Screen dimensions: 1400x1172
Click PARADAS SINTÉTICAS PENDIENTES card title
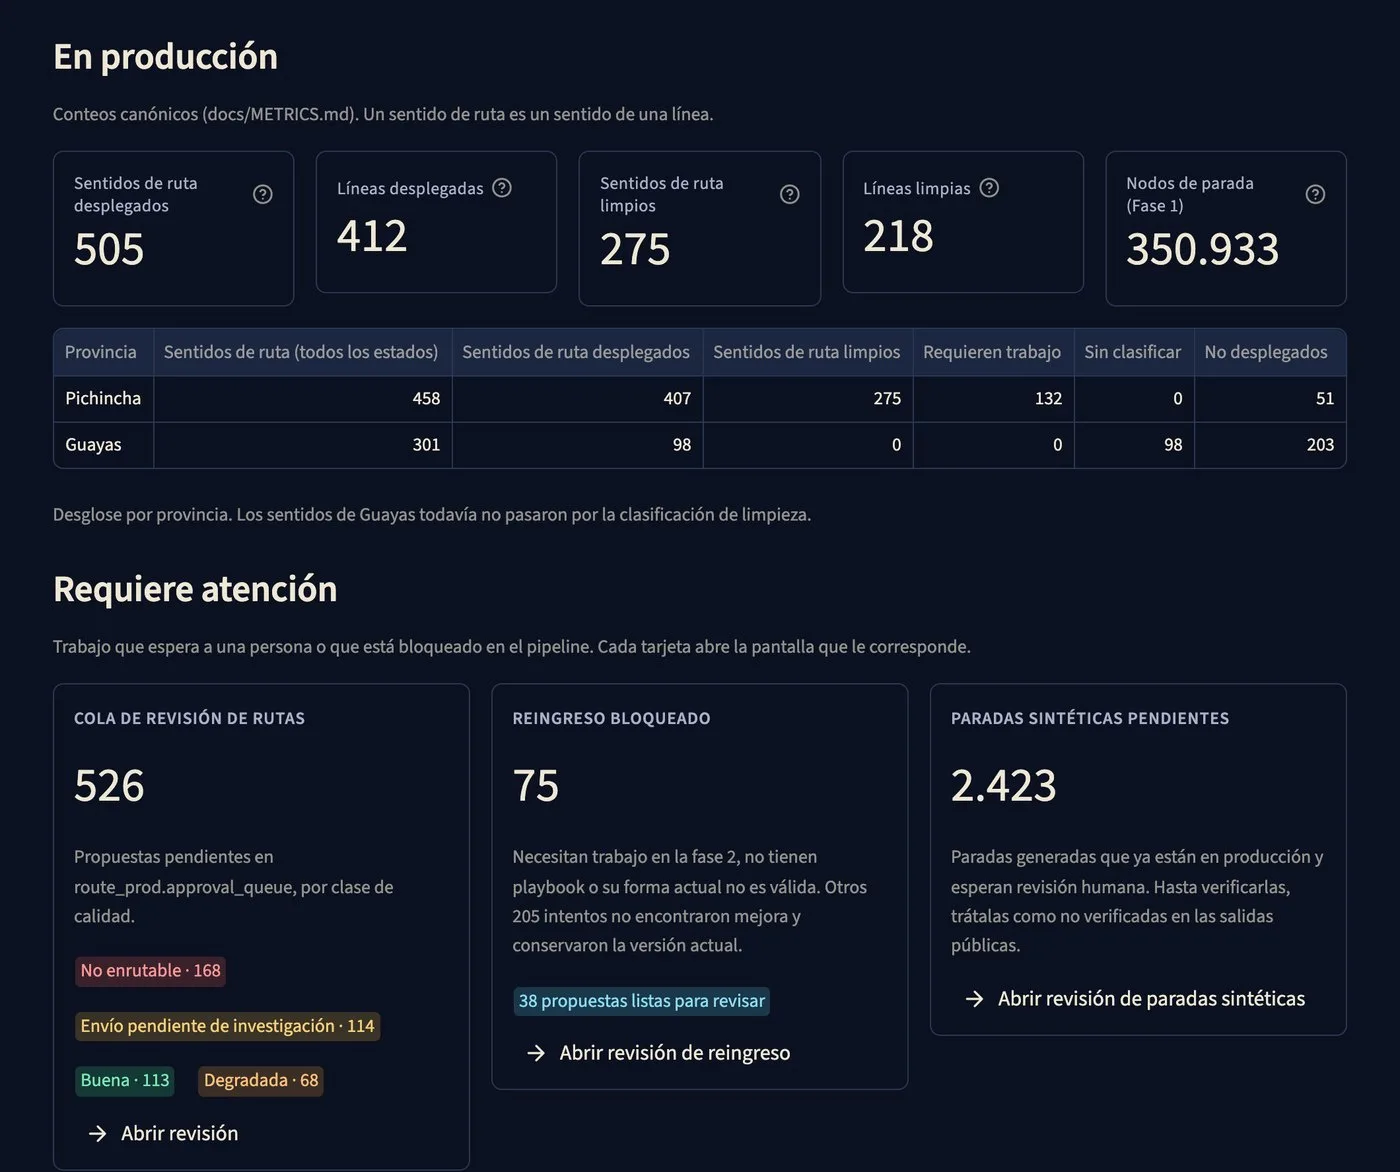[1090, 718]
